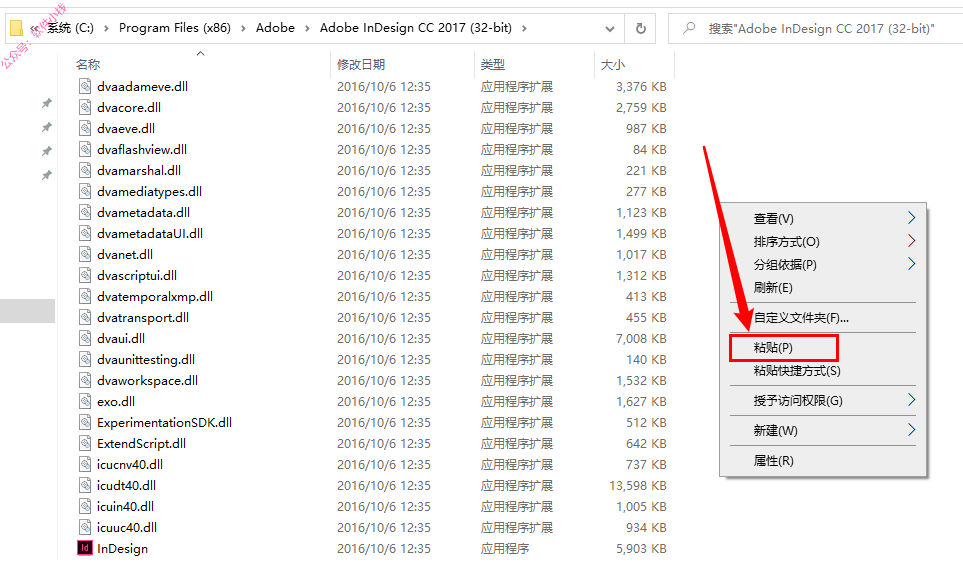Click the dvametadata.dll file icon
Image resolution: width=963 pixels, height=569 pixels.
(85, 212)
